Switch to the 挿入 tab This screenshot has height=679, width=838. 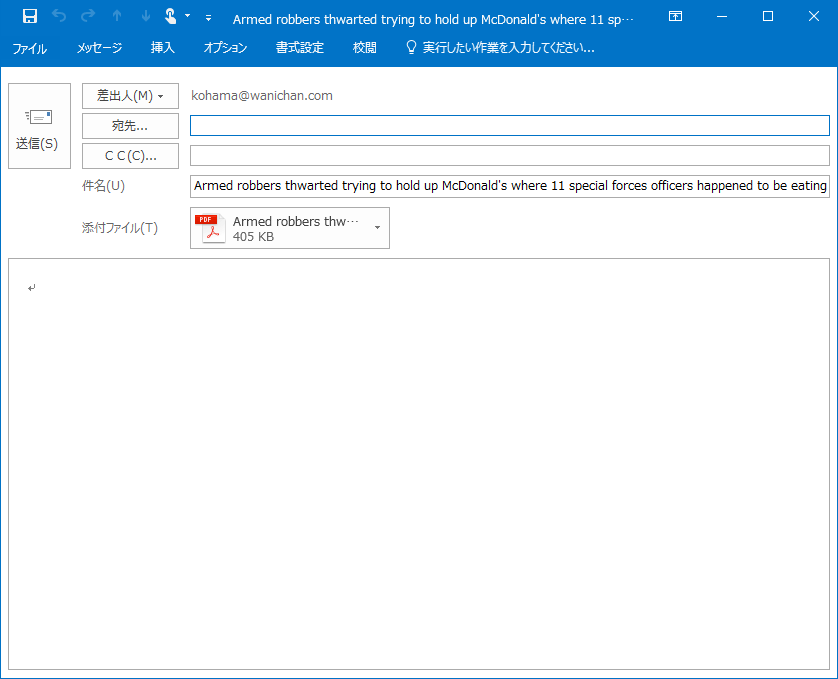pyautogui.click(x=162, y=48)
